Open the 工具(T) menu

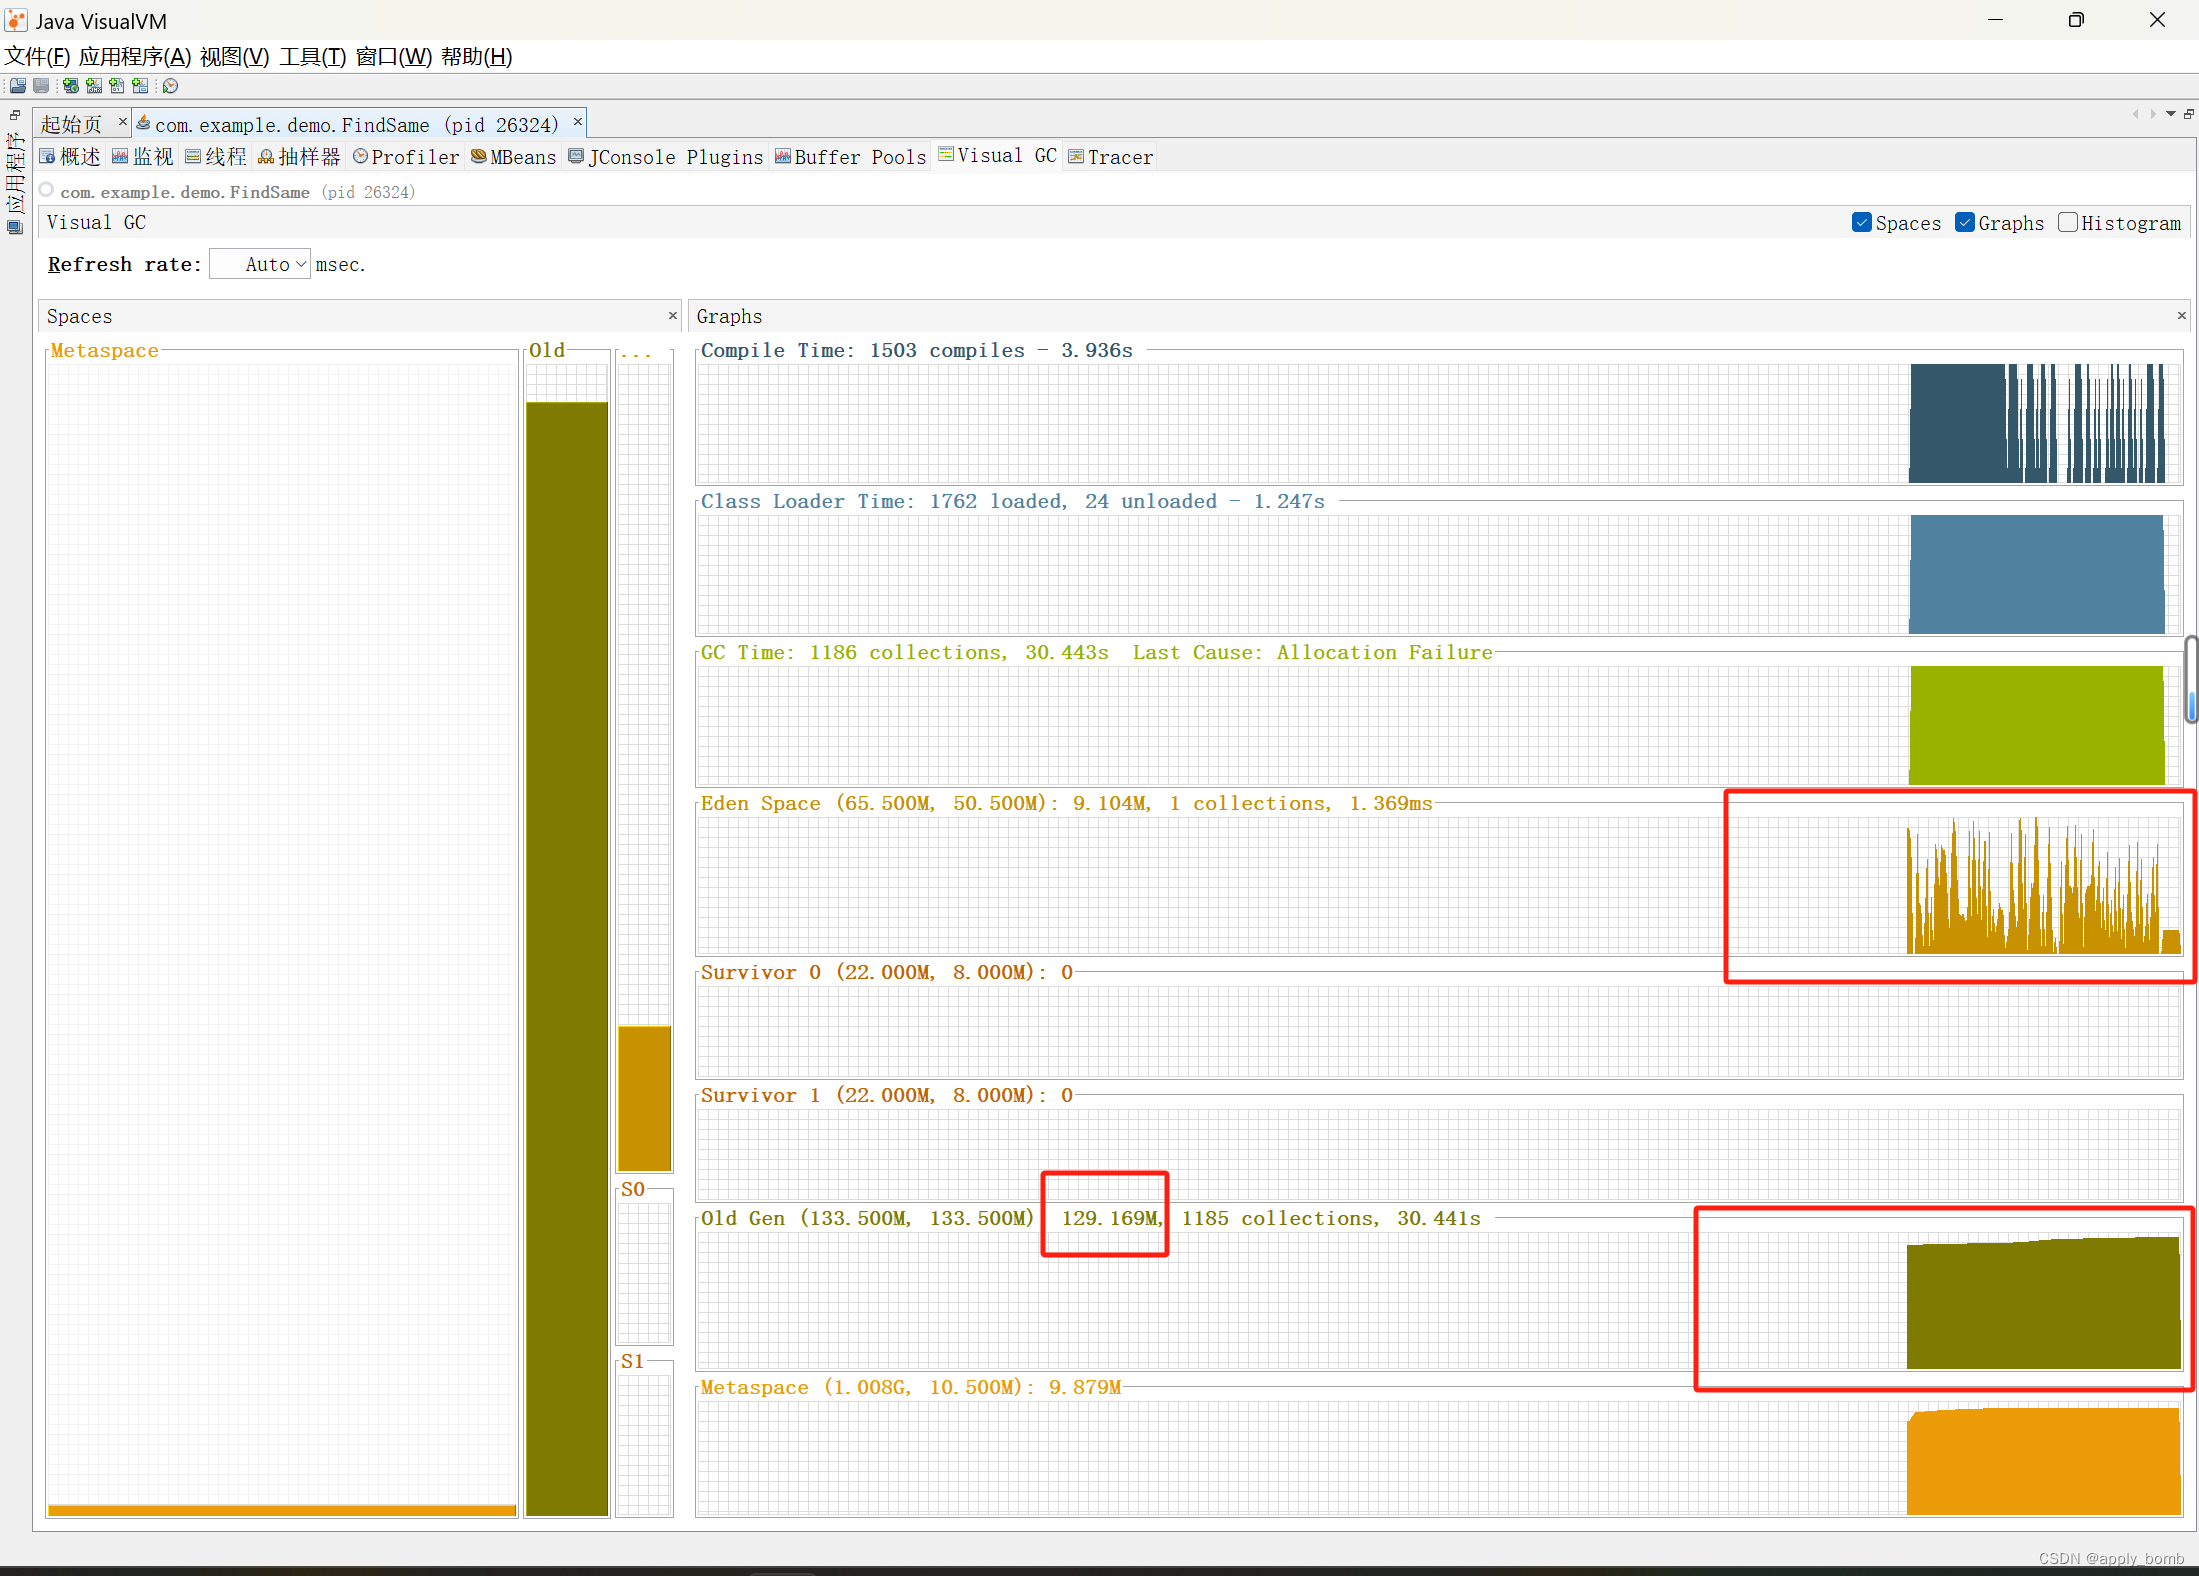click(312, 57)
